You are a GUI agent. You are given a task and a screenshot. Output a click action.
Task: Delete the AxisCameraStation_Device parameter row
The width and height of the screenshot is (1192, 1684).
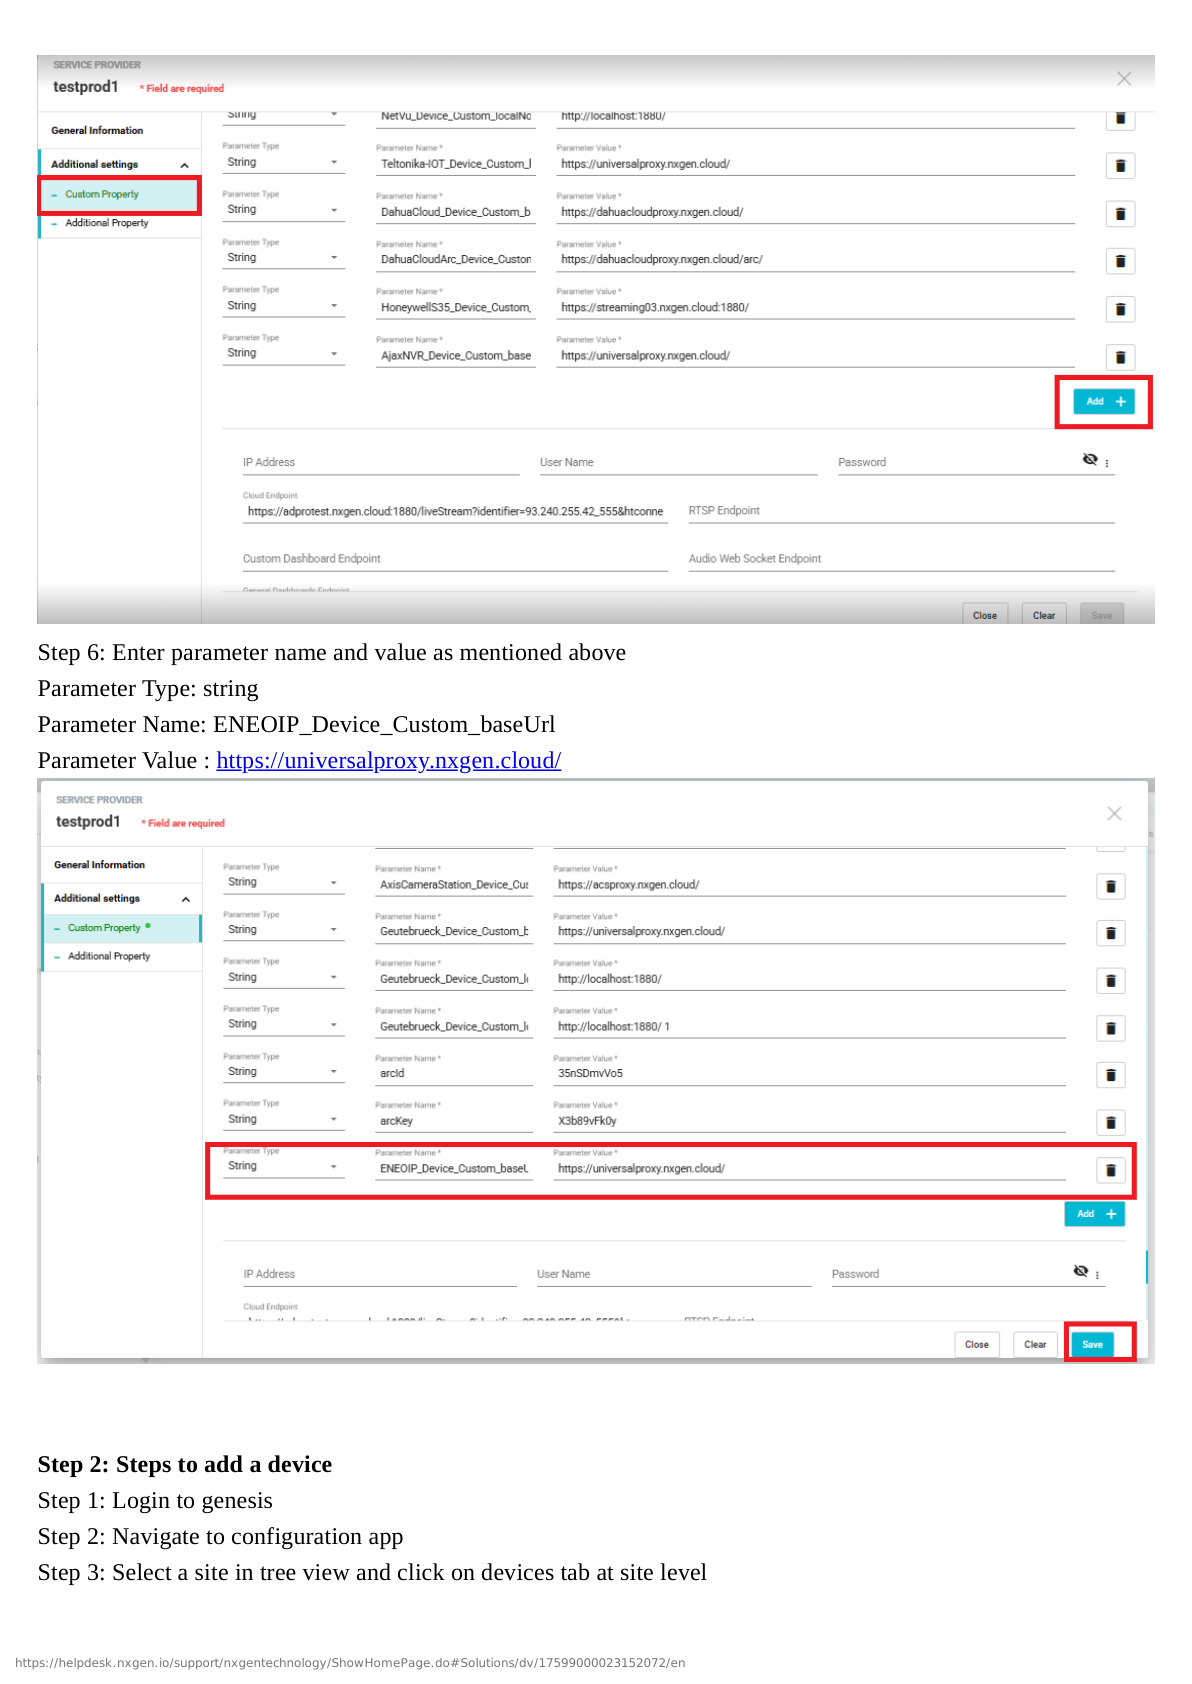[1110, 886]
